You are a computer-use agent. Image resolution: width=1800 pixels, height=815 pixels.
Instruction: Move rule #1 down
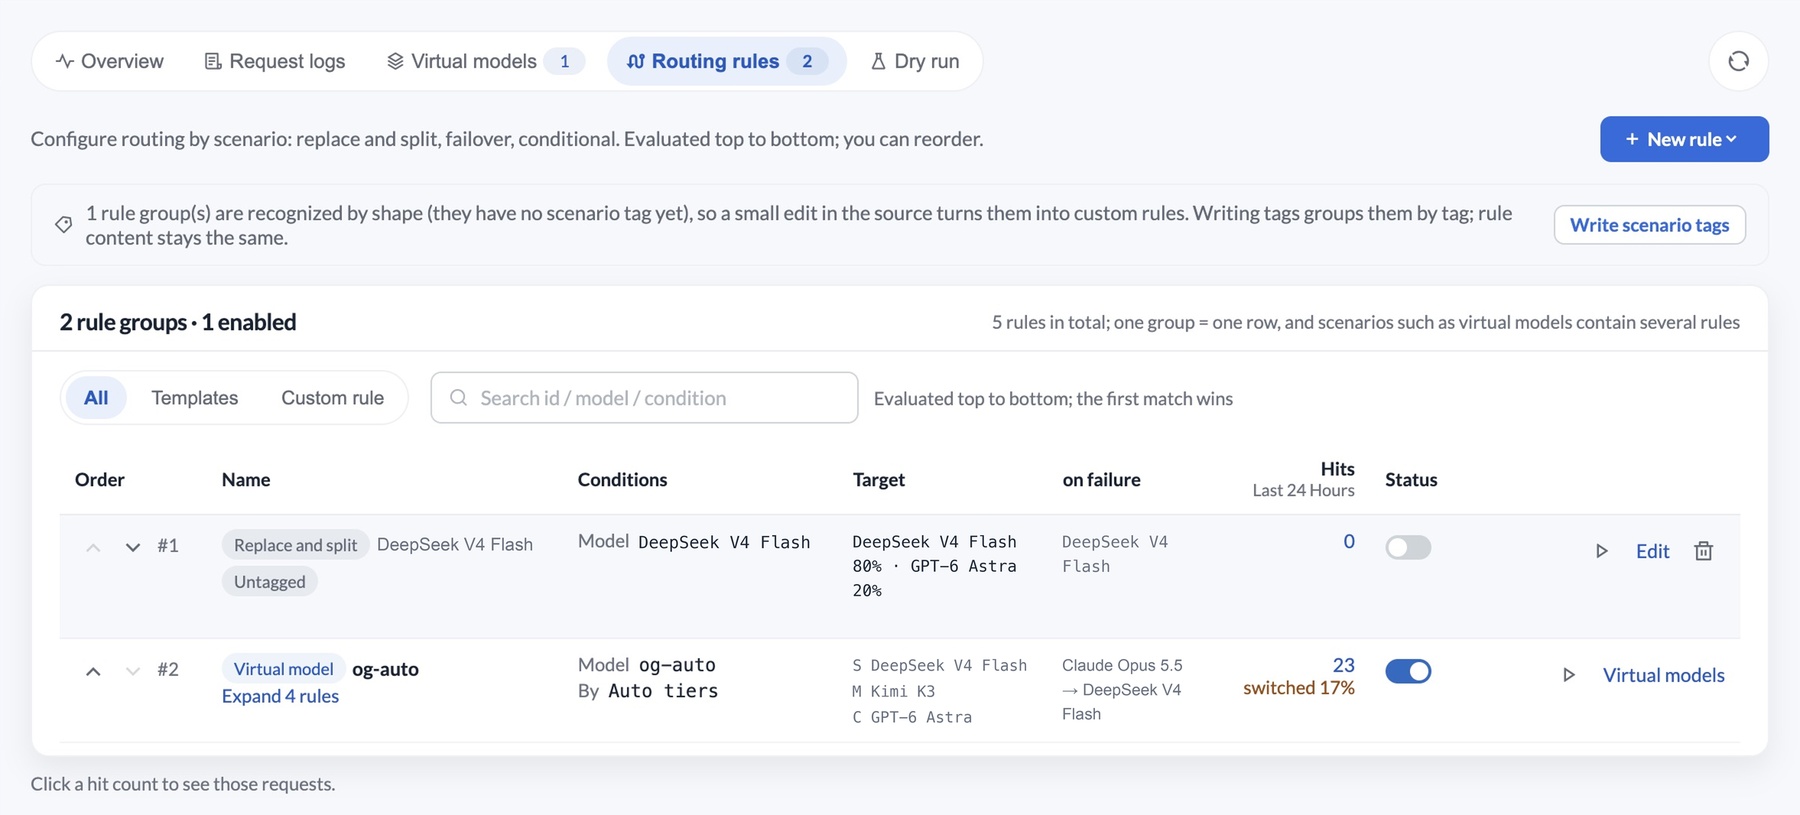coord(133,547)
